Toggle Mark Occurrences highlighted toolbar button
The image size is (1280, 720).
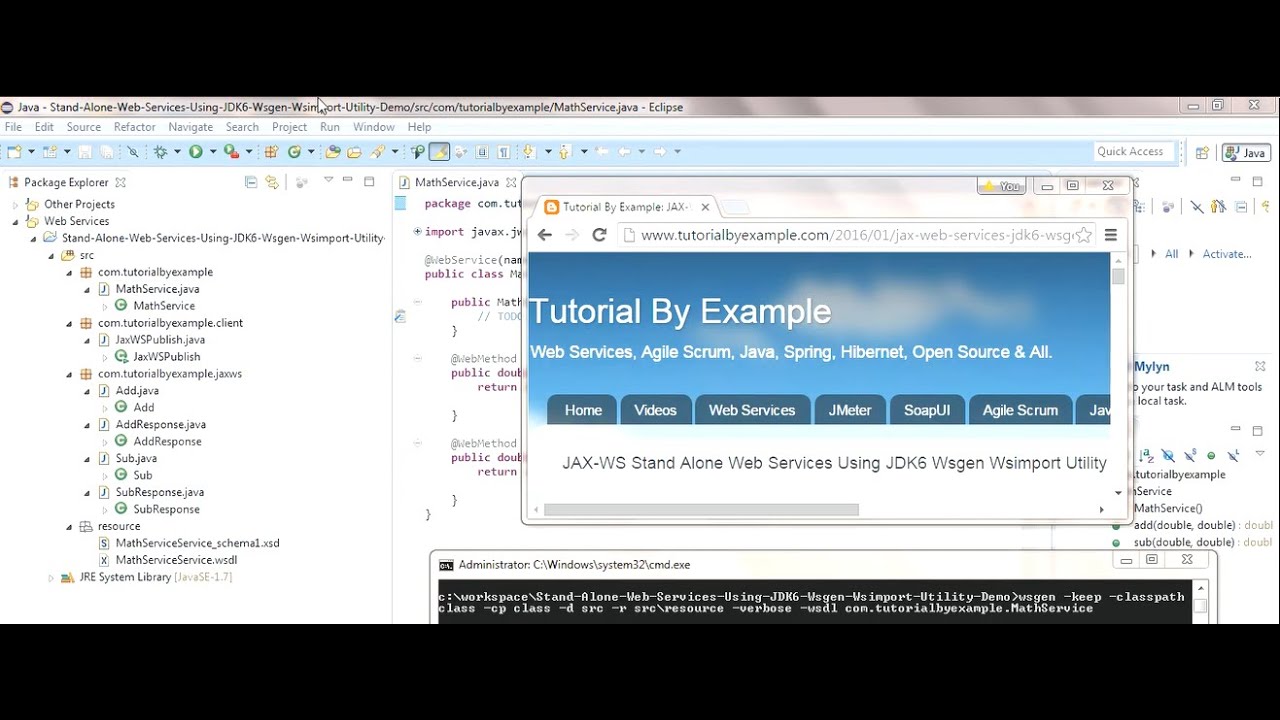[439, 152]
